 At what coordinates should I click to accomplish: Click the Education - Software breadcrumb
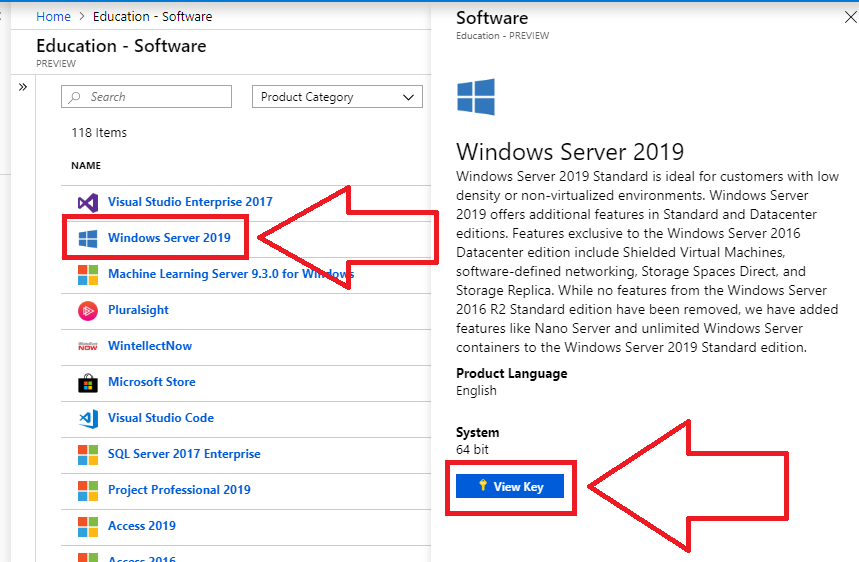pos(152,16)
